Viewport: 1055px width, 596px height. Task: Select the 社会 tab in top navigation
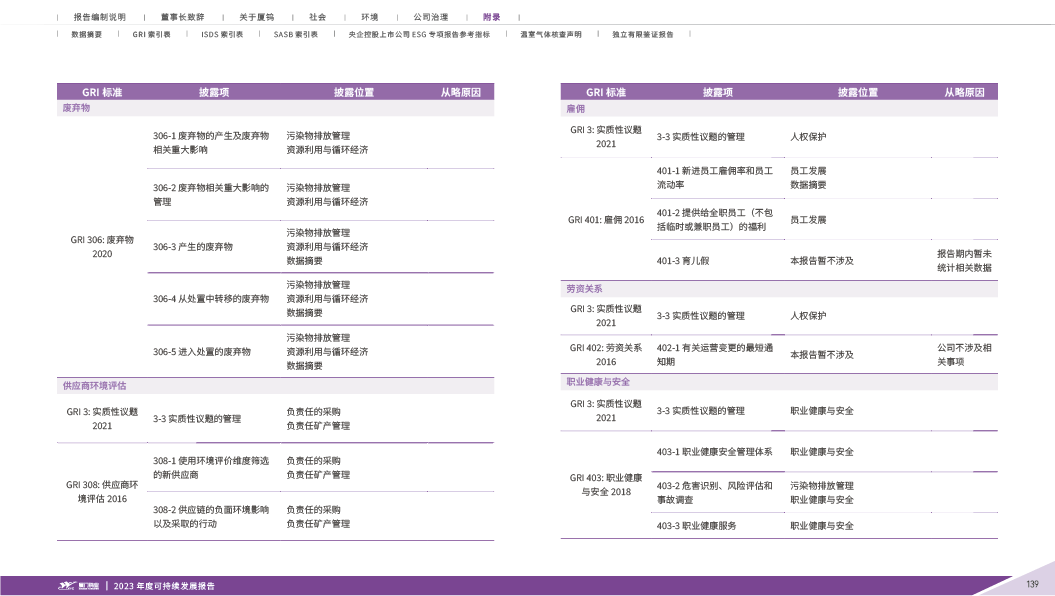click(x=317, y=17)
